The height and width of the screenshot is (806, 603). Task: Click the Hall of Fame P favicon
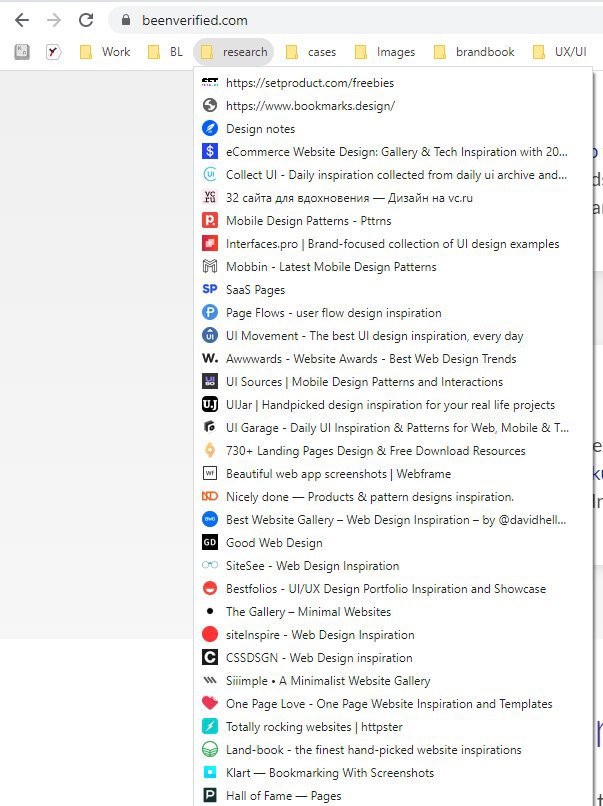click(x=210, y=796)
